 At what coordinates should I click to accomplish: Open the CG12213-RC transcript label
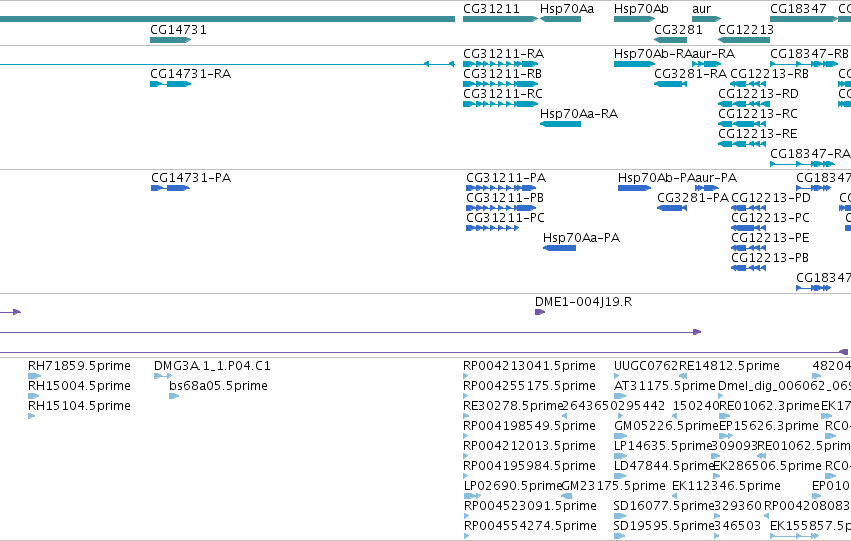[758, 114]
